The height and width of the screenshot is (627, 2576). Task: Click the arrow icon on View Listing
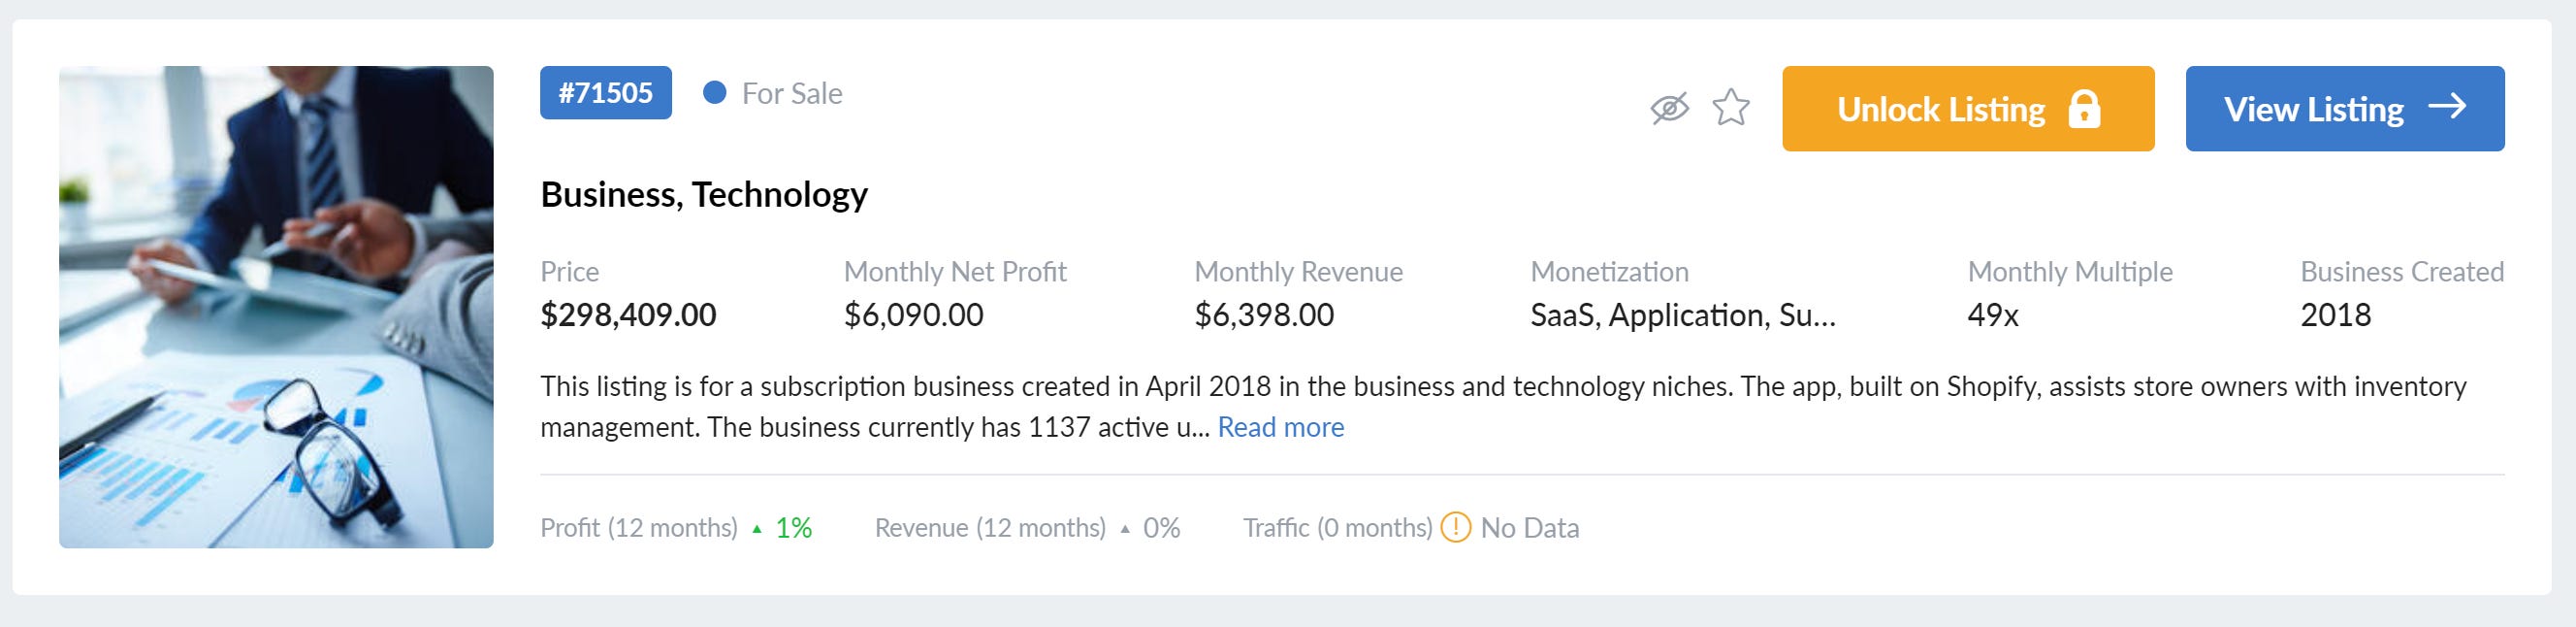[2447, 106]
